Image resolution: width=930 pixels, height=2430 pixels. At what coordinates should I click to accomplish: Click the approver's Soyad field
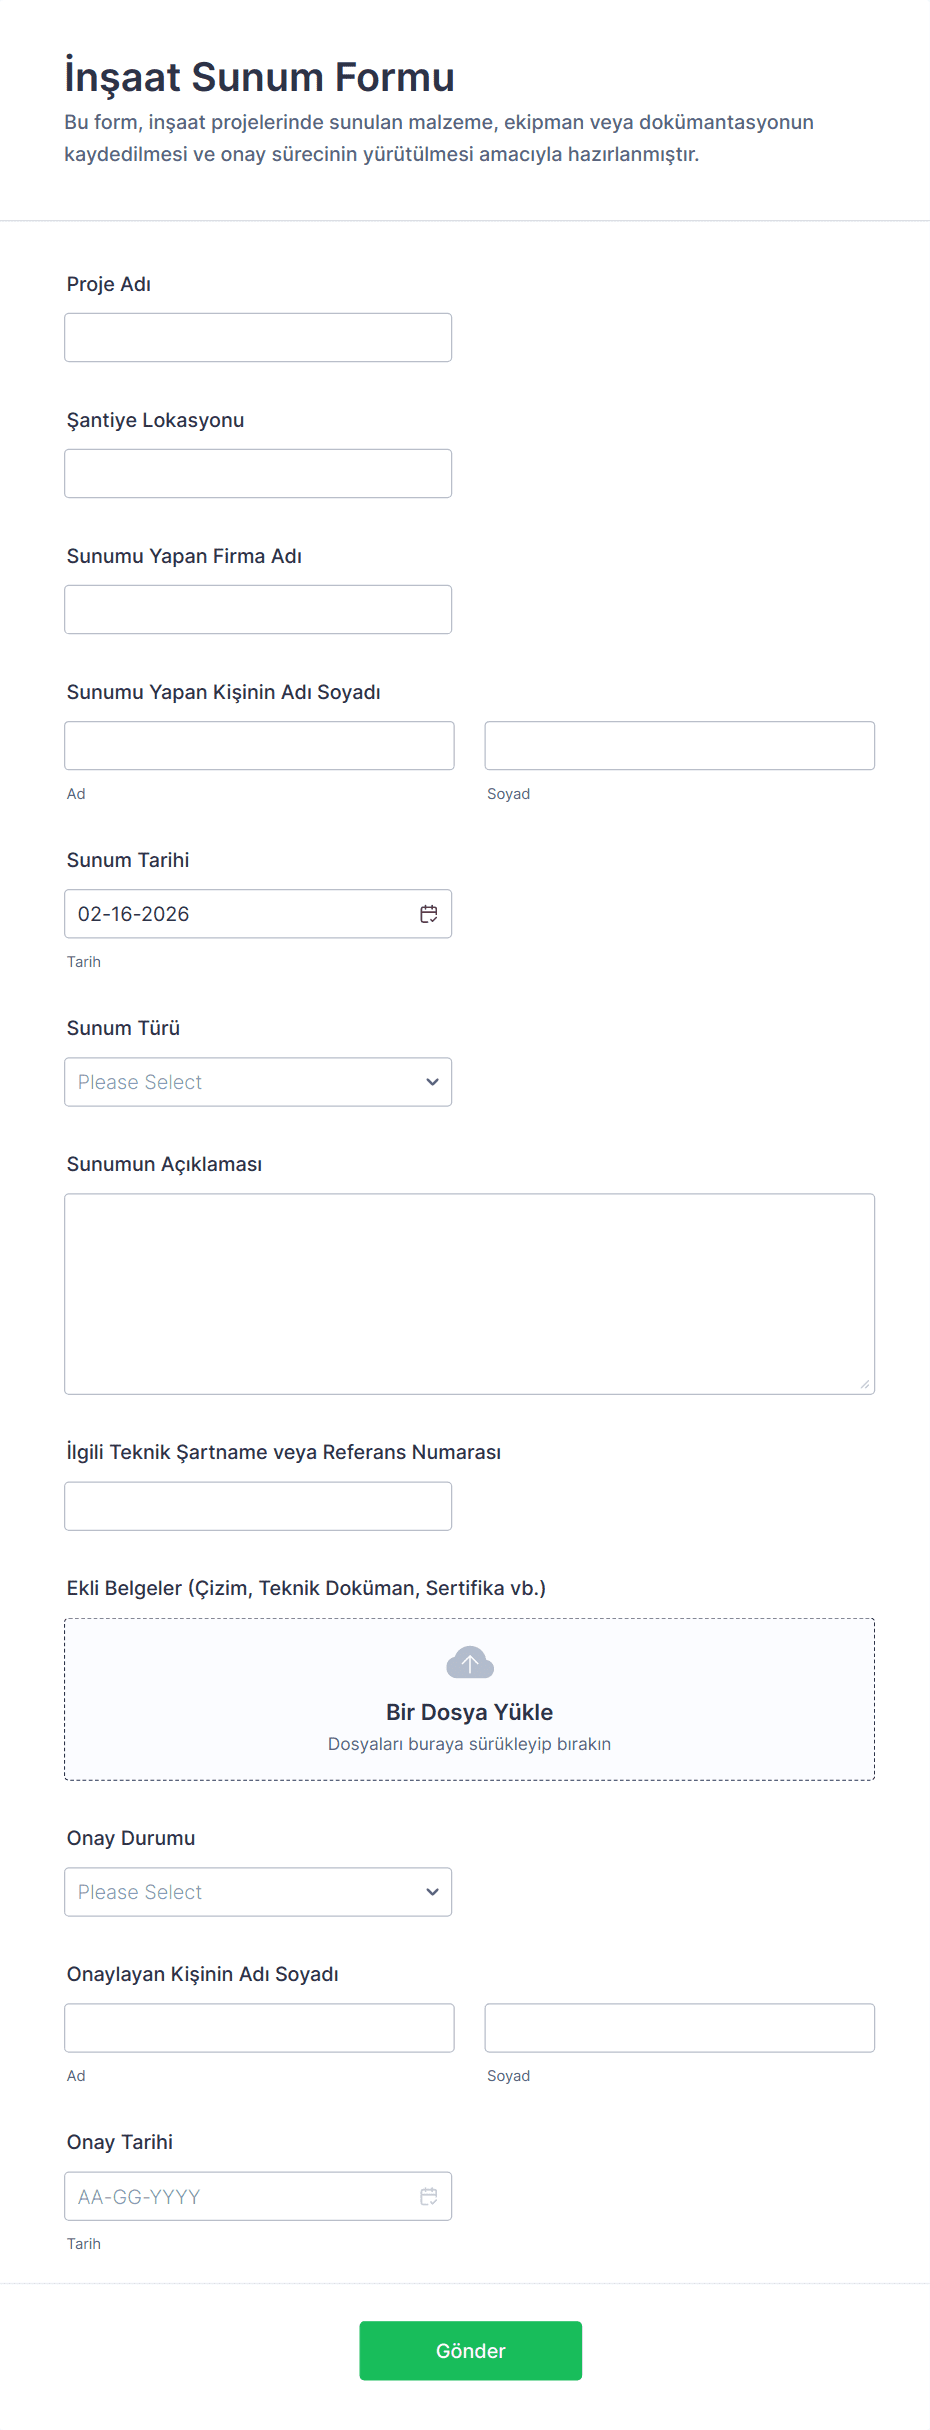click(680, 2028)
